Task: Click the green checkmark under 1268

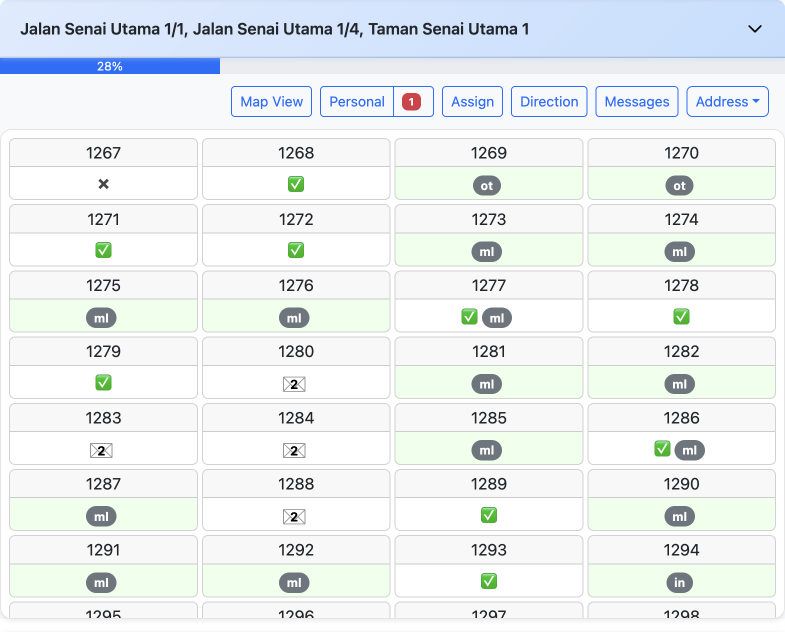Action: coord(296,184)
